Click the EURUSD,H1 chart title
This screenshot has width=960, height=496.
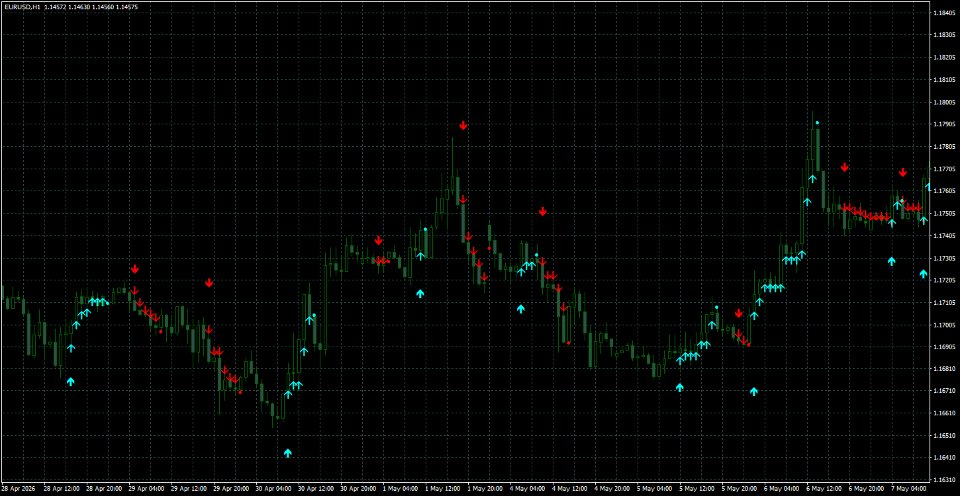click(x=22, y=7)
